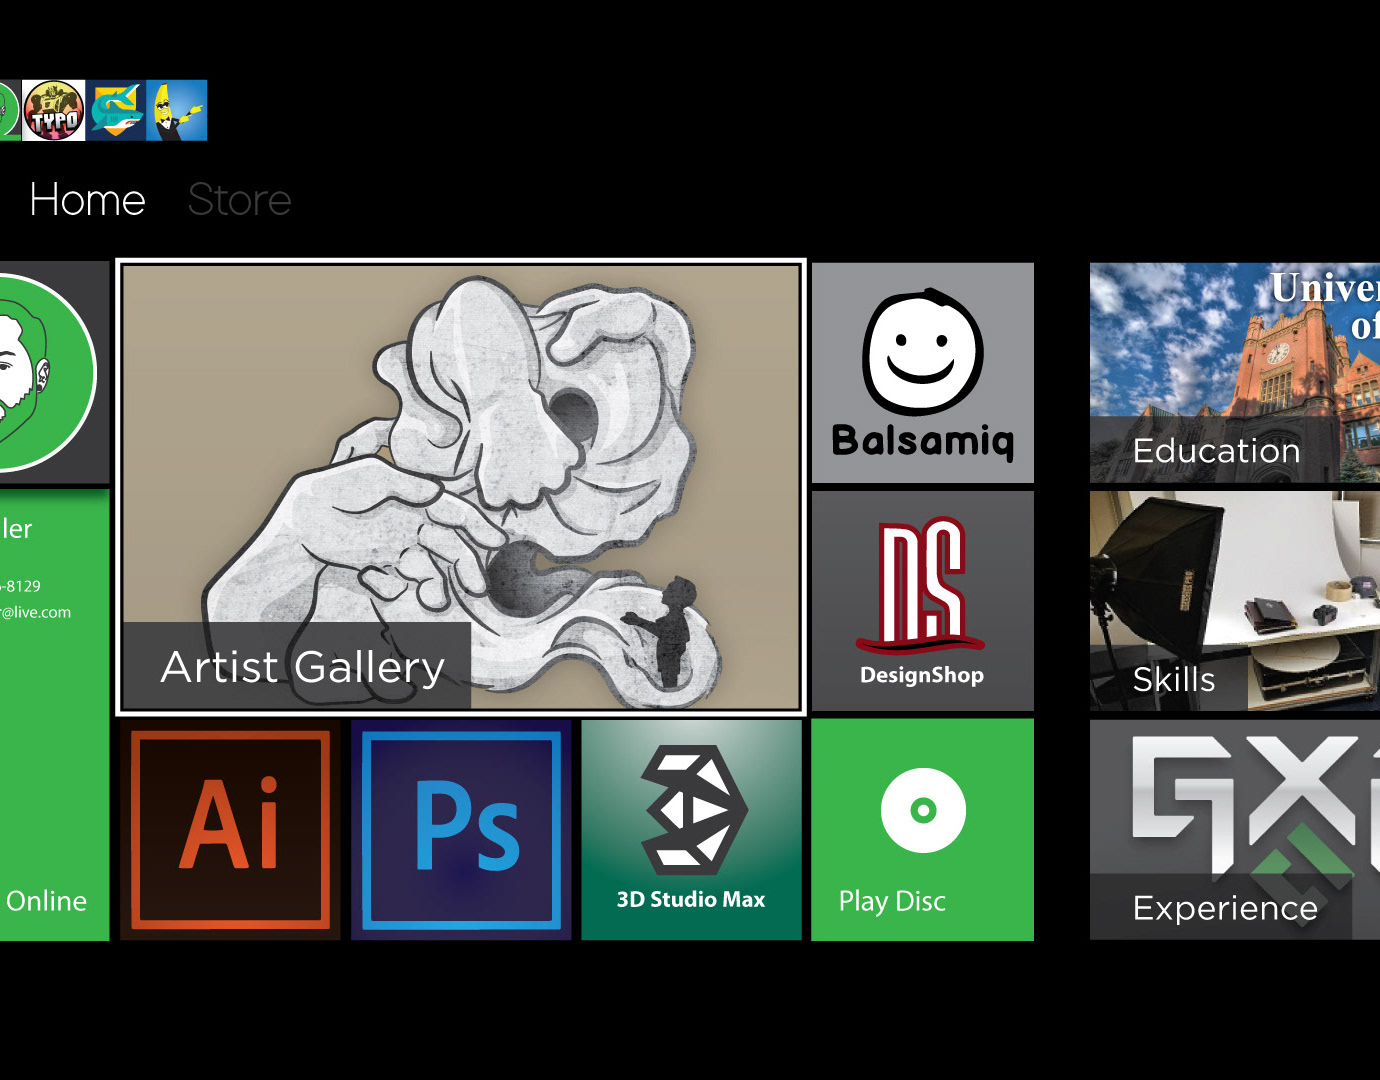Launch the Balsamiq tile
Image resolution: width=1380 pixels, height=1080 pixels.
click(922, 373)
